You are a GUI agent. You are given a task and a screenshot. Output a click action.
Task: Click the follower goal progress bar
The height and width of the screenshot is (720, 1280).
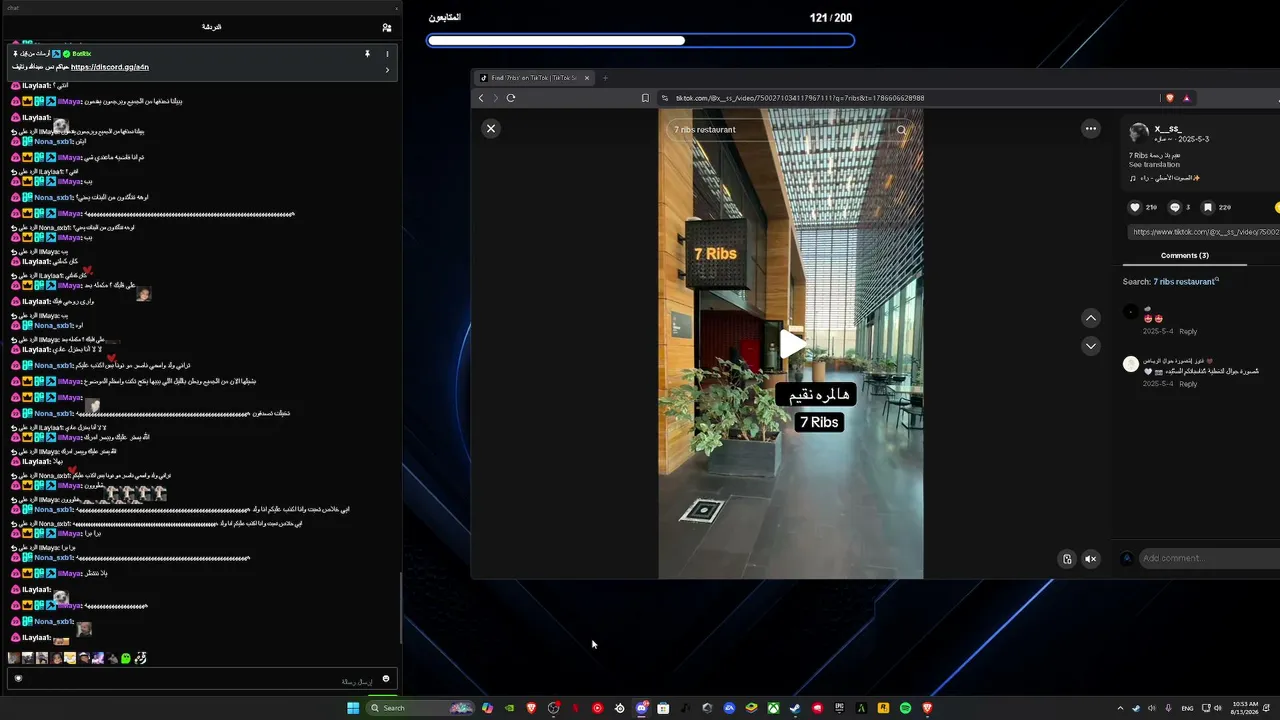[x=640, y=41]
